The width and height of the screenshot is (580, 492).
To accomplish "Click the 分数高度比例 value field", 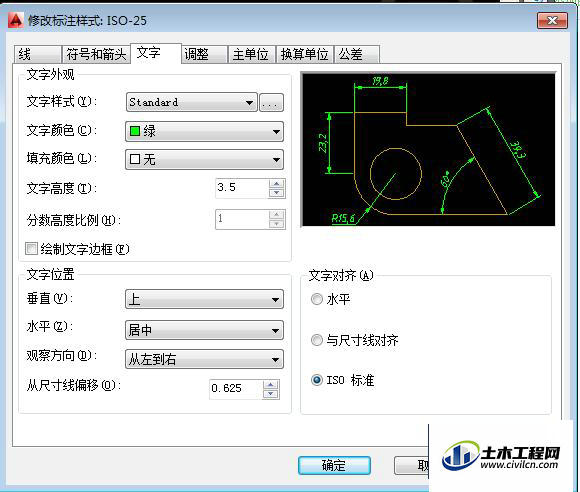I will click(242, 219).
